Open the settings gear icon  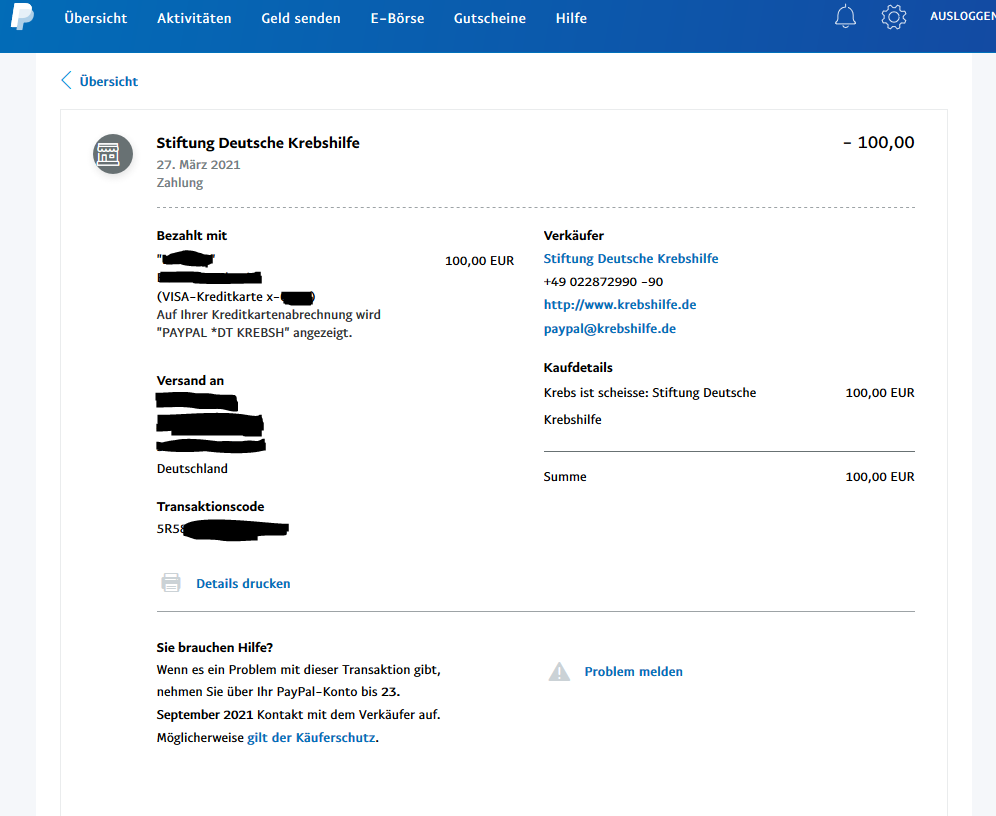point(893,17)
